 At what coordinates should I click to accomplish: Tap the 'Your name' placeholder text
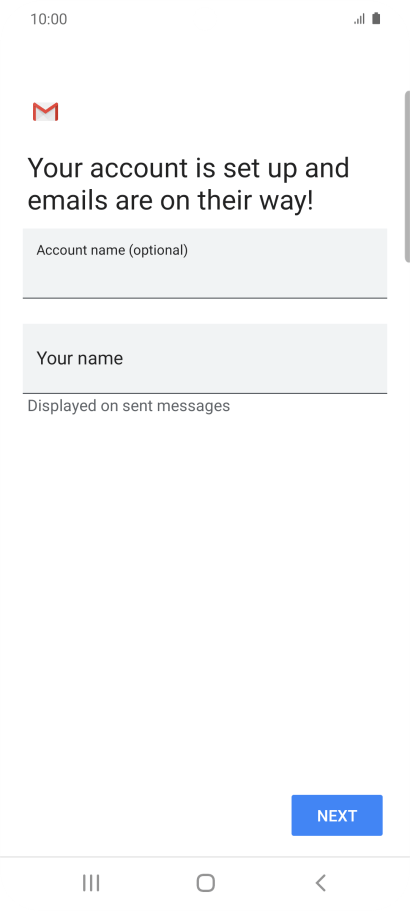click(x=80, y=358)
